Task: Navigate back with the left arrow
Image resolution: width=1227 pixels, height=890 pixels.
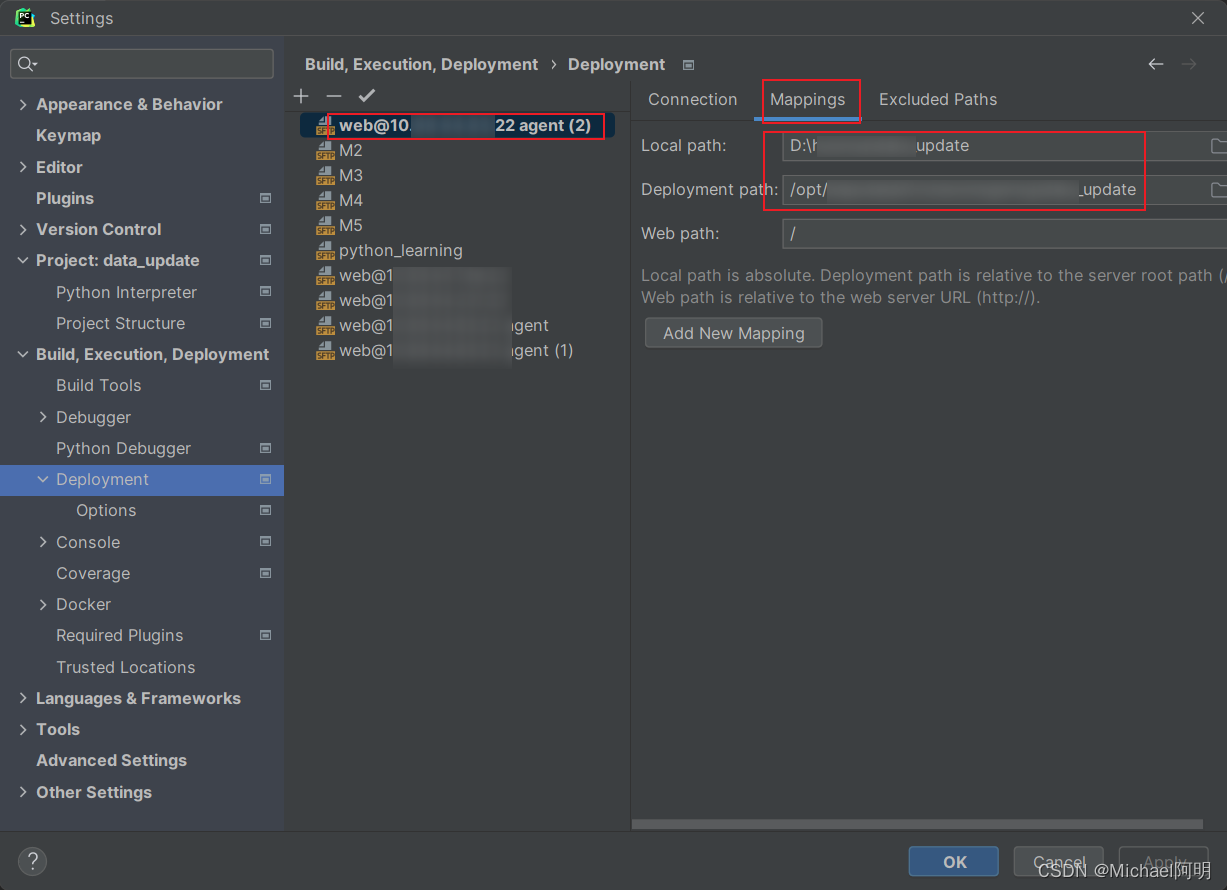Action: coord(1156,64)
